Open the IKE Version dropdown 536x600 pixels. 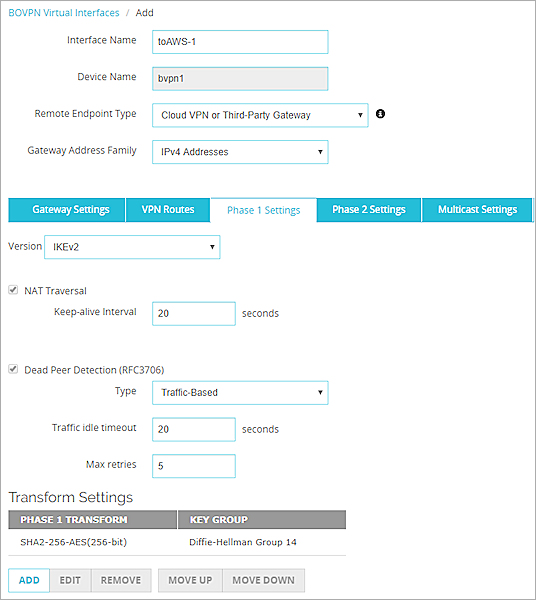click(x=132, y=247)
